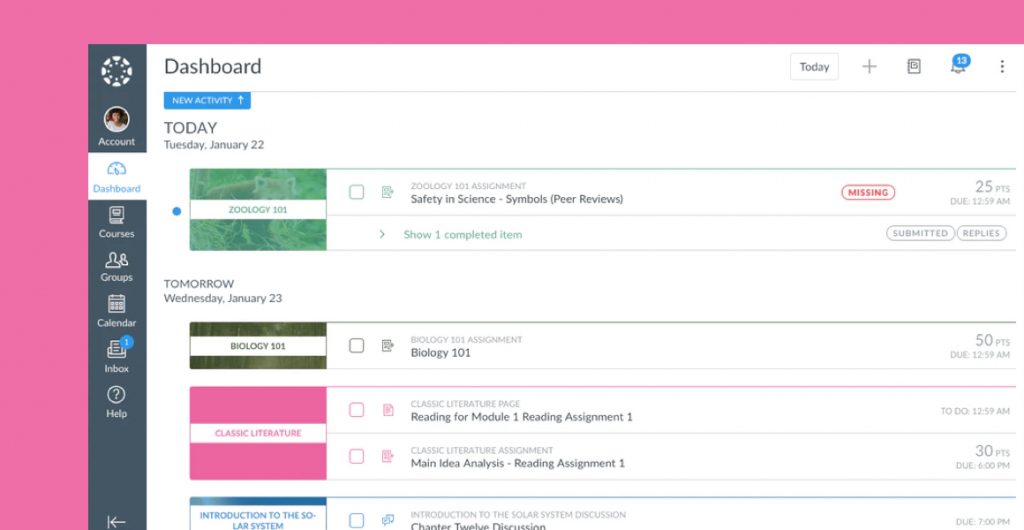
Task: Check the Safety in Science checkbox
Action: click(357, 192)
